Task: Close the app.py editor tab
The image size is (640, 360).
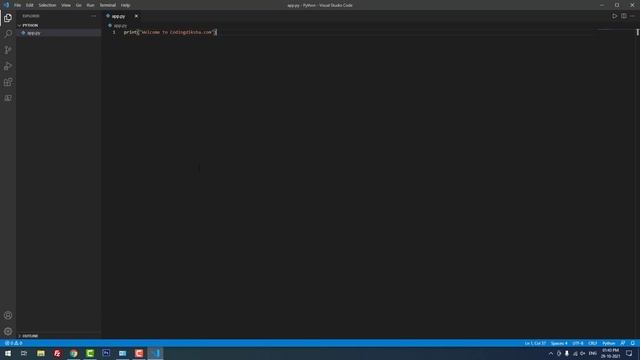Action: 136,16
